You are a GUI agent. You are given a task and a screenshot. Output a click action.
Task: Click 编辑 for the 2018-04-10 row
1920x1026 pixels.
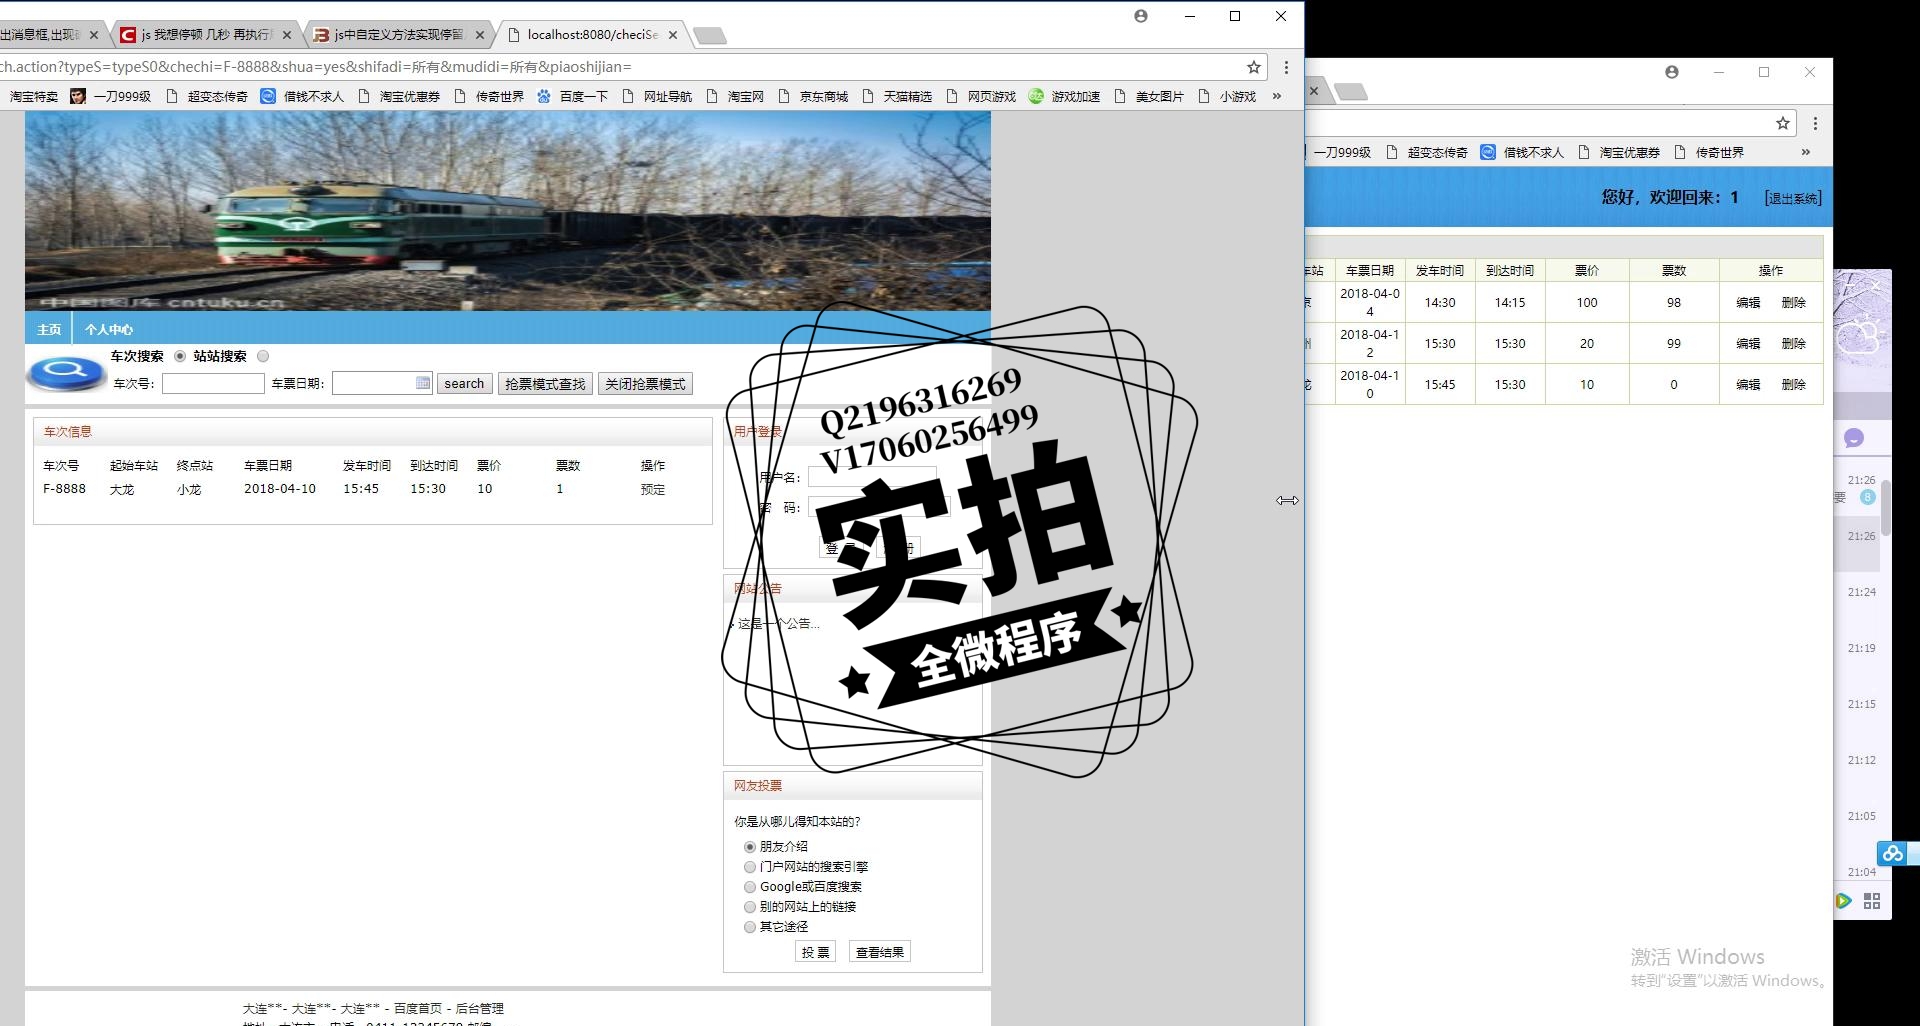(1748, 385)
